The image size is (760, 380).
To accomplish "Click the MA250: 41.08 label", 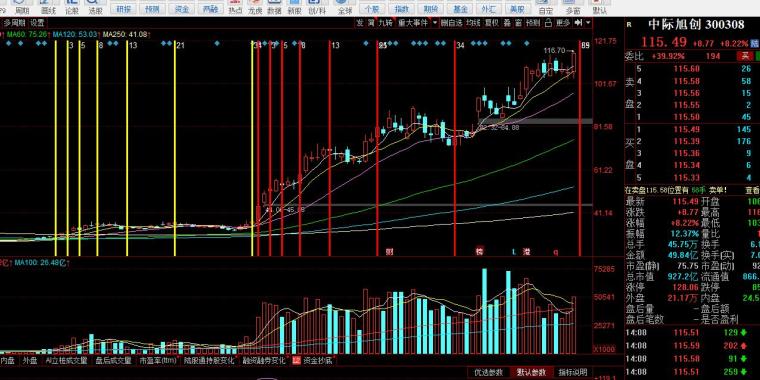I will (125, 34).
